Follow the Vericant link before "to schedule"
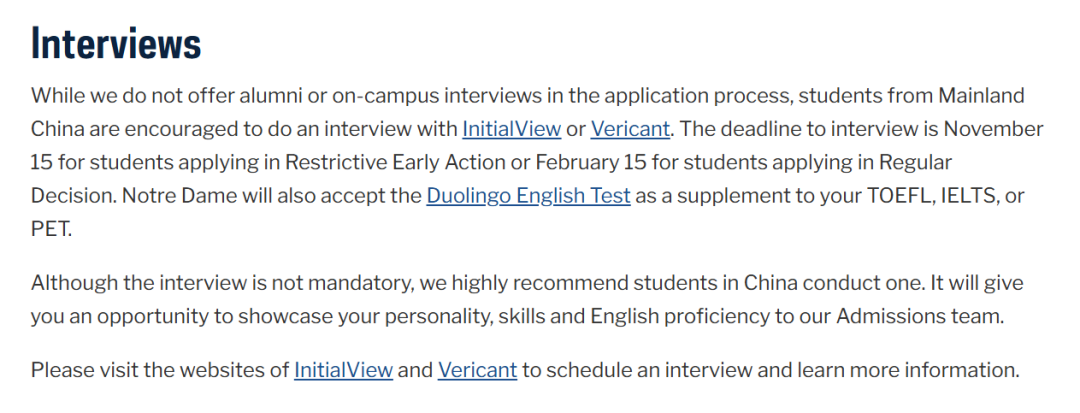The width and height of the screenshot is (1080, 413). [477, 370]
